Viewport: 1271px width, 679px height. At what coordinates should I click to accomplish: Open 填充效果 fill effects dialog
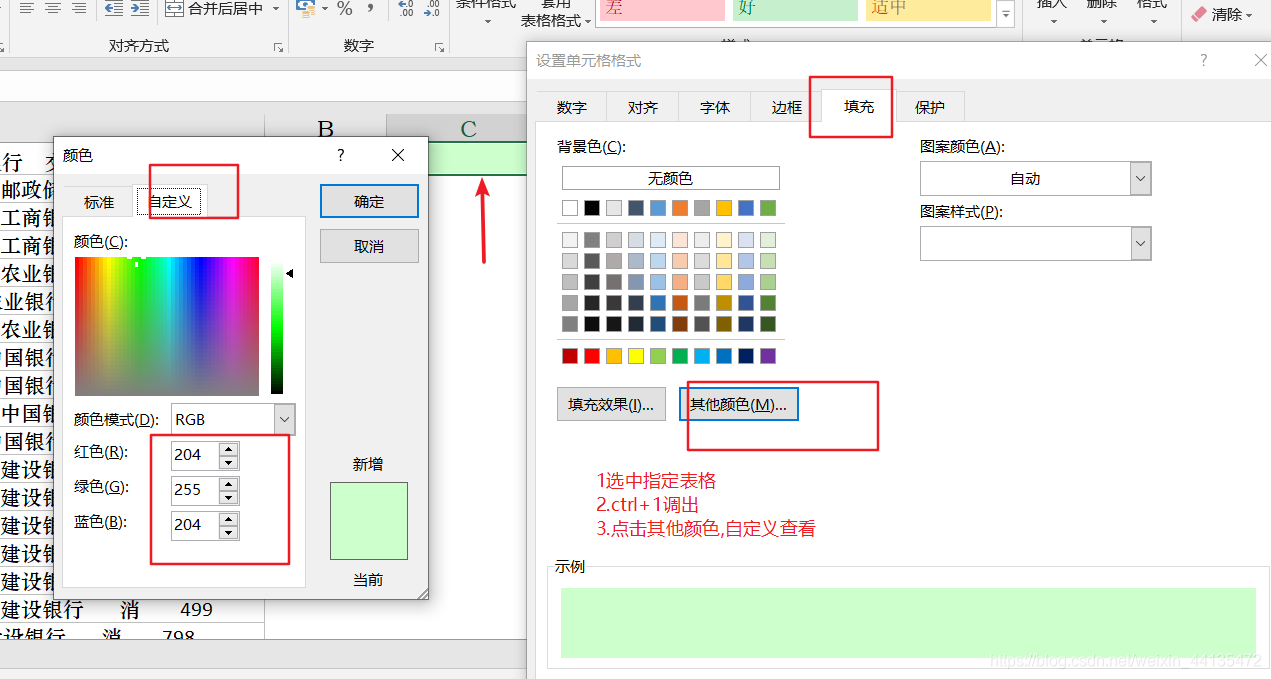click(611, 403)
